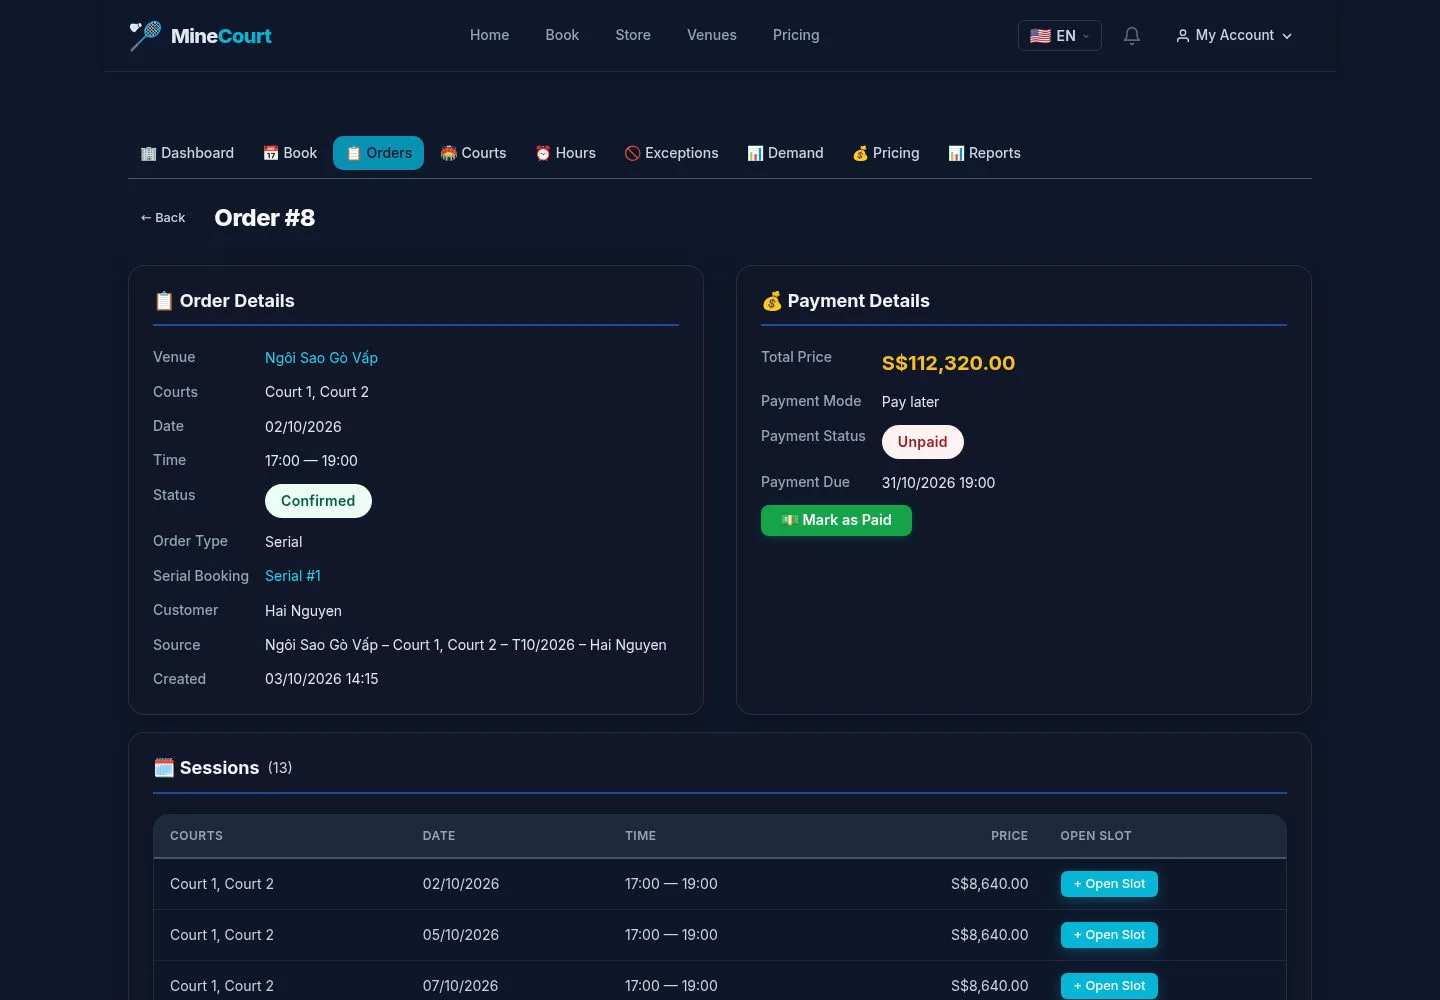Click the US flag language icon
Screen dimensions: 1440x1000
click(1040, 36)
